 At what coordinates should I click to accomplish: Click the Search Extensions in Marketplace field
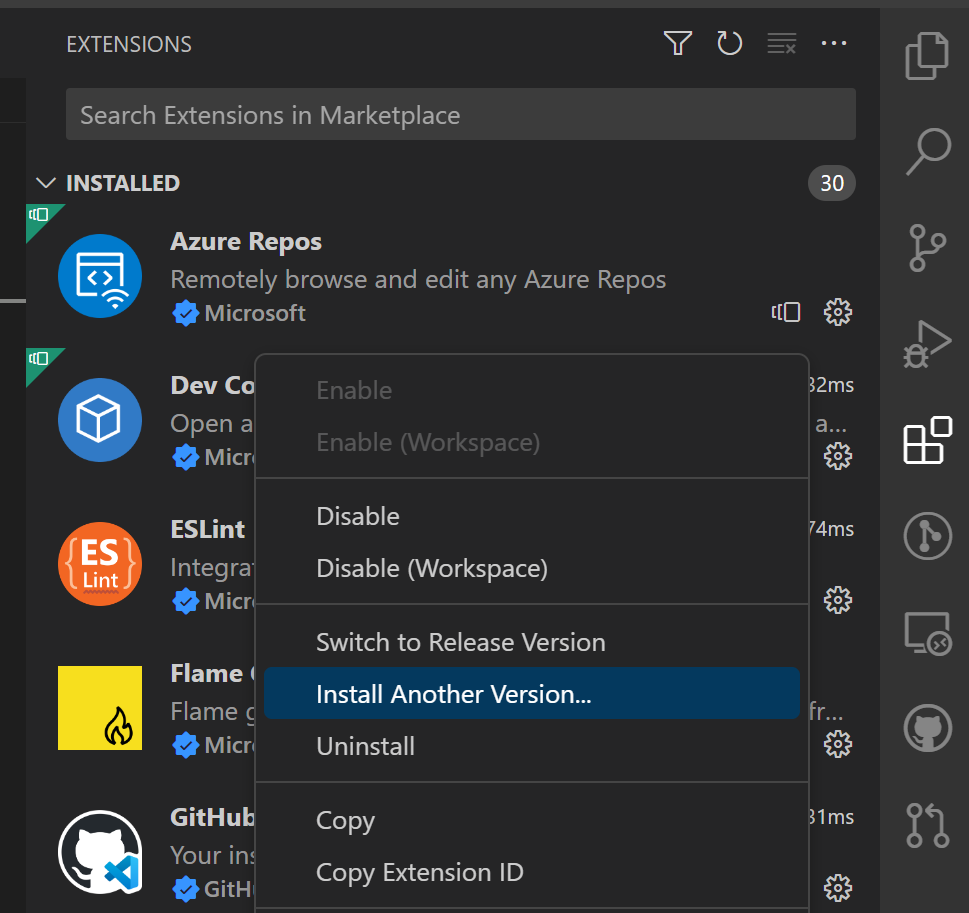click(x=460, y=114)
